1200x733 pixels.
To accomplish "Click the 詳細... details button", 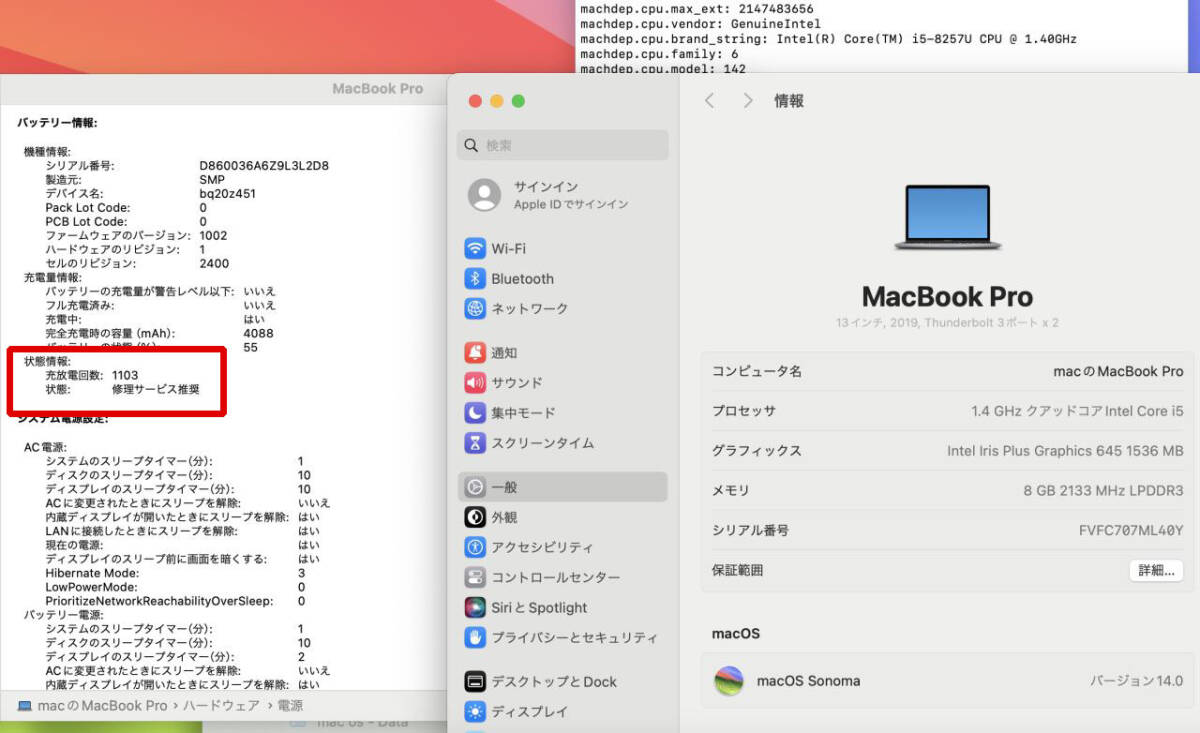I will point(1156,570).
